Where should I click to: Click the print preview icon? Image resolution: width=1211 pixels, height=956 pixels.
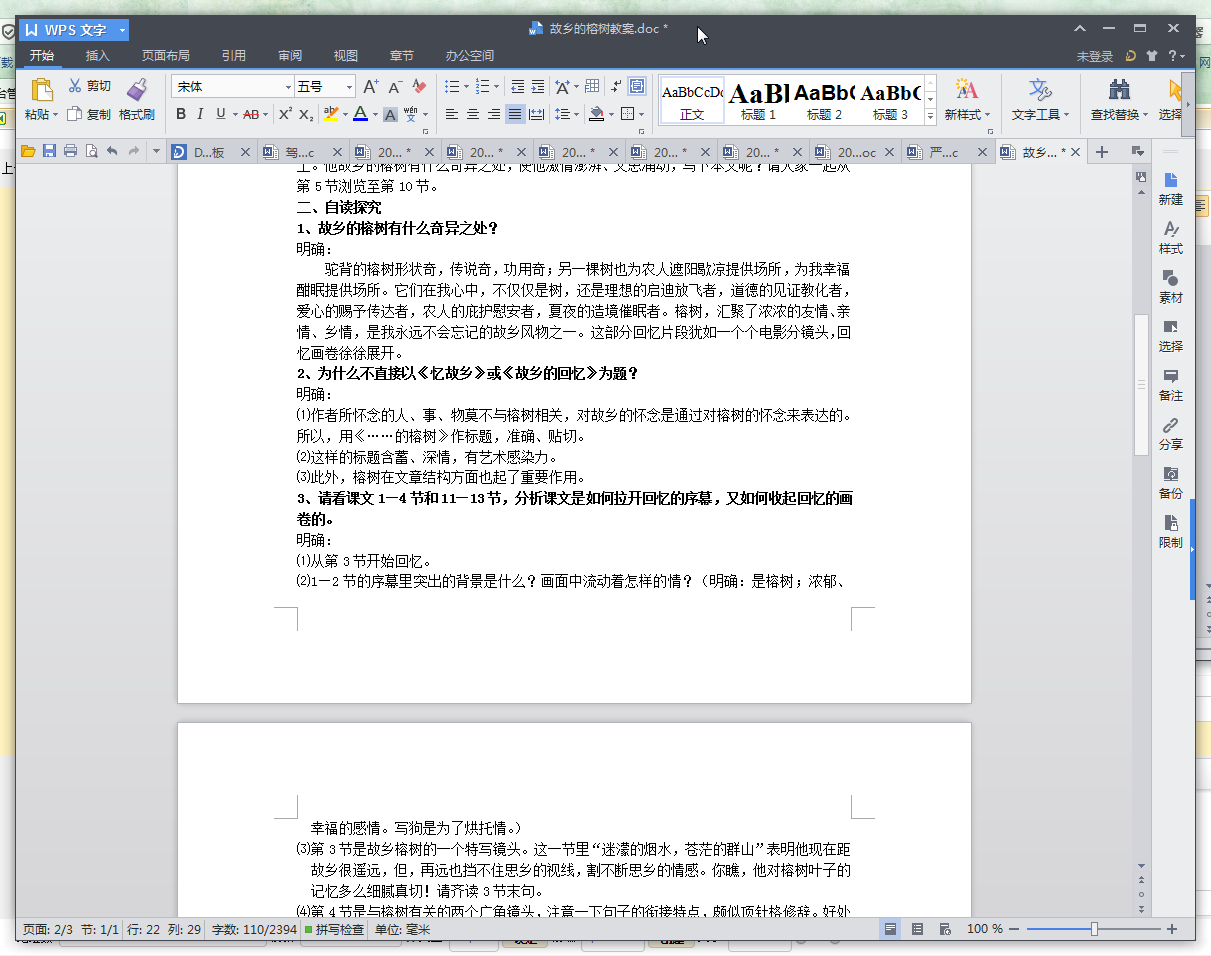(x=91, y=152)
